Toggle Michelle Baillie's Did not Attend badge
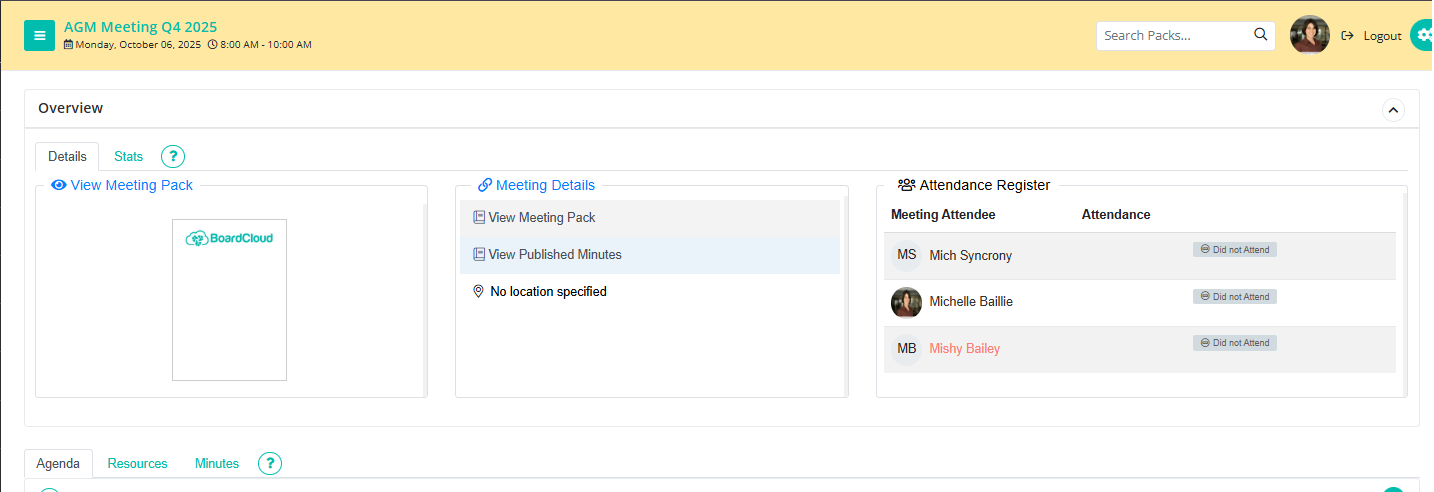Screen dimensions: 1434x492 [1234, 296]
